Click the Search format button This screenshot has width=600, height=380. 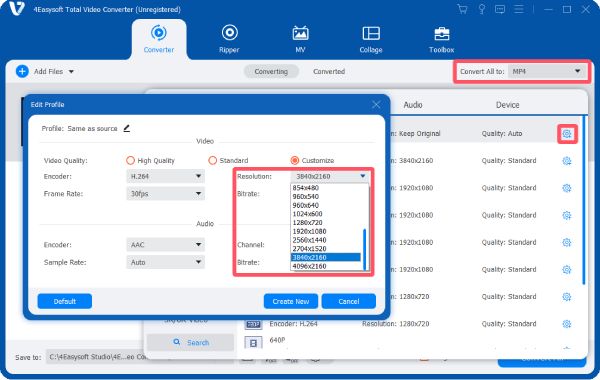[191, 342]
